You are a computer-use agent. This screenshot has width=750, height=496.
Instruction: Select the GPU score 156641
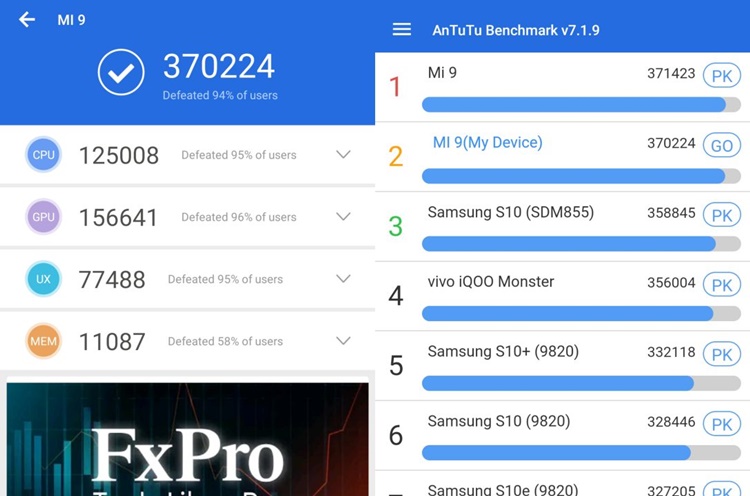click(118, 218)
